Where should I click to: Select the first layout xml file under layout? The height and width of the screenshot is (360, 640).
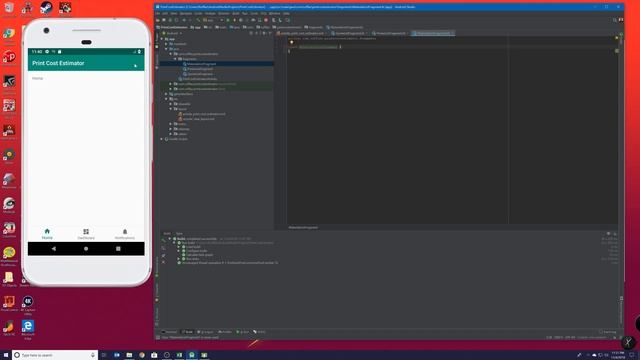(202, 114)
